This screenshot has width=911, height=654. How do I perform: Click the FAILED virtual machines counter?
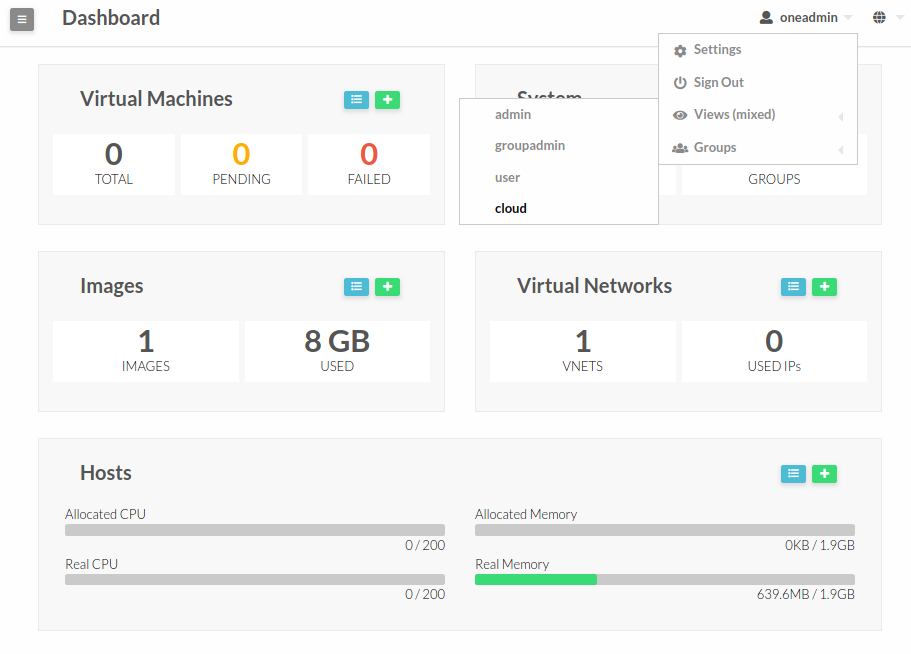(369, 164)
